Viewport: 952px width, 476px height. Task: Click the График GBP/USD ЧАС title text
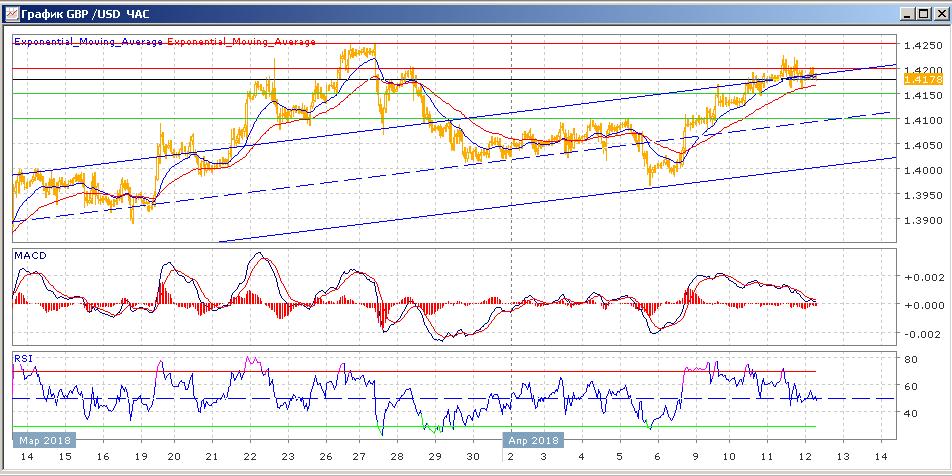(x=84, y=14)
